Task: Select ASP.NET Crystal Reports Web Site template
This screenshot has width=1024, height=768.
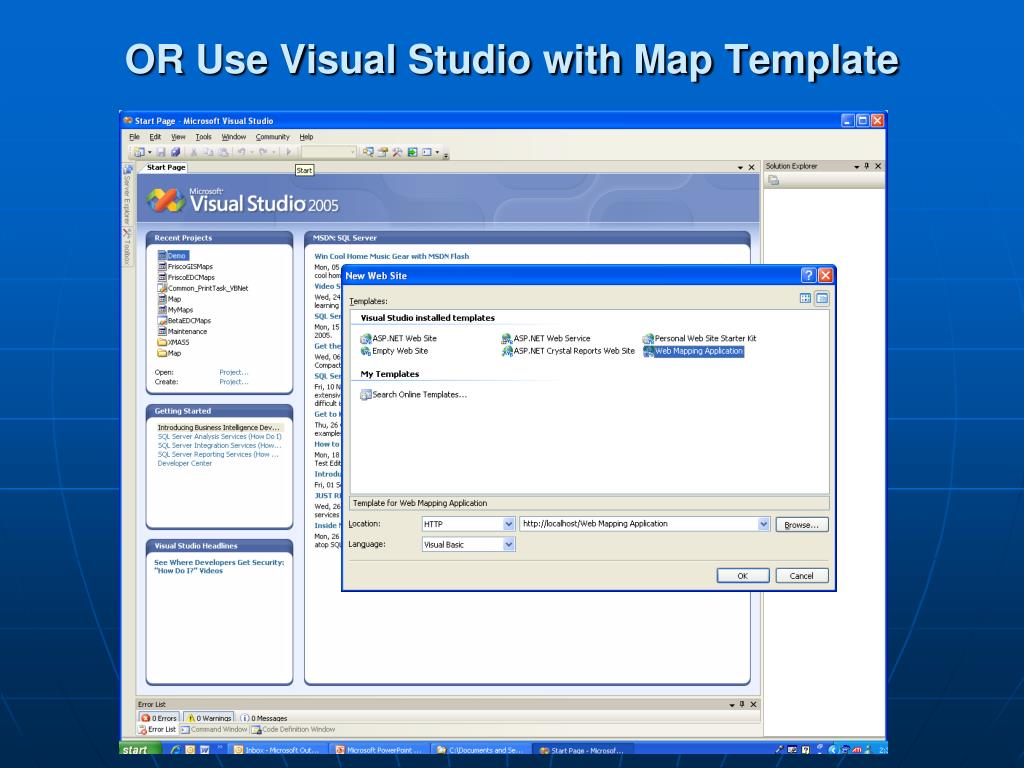Action: coord(568,351)
